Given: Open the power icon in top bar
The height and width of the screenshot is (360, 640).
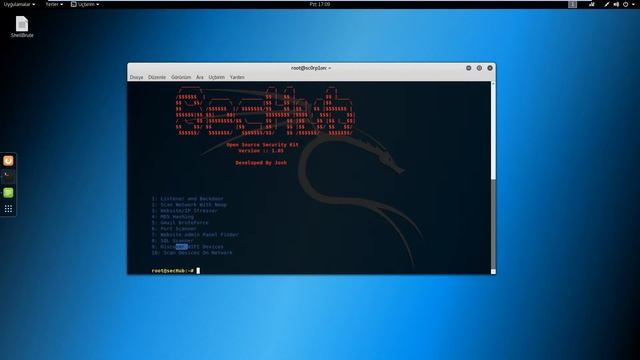Looking at the screenshot, I should (x=625, y=4).
